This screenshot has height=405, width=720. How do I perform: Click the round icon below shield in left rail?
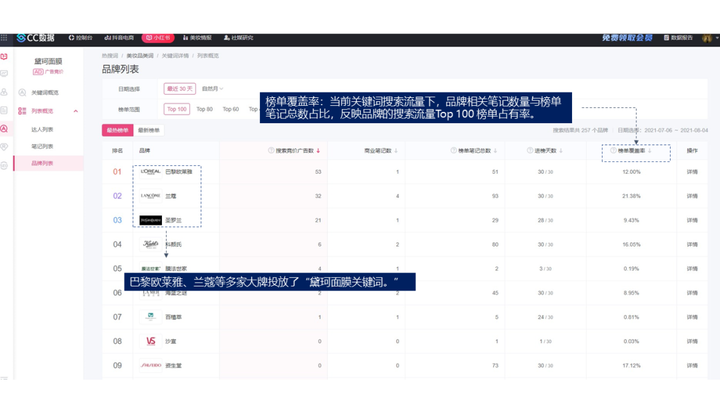tap(4, 165)
